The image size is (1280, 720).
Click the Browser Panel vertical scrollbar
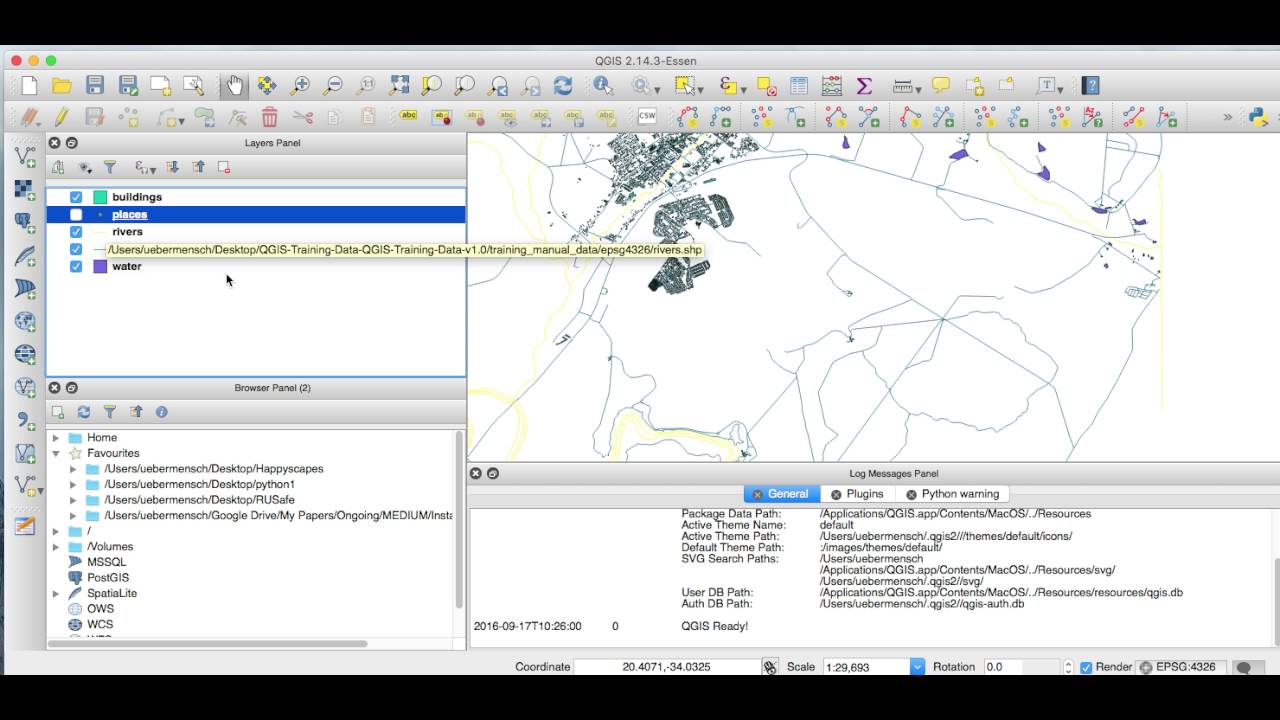[x=460, y=520]
